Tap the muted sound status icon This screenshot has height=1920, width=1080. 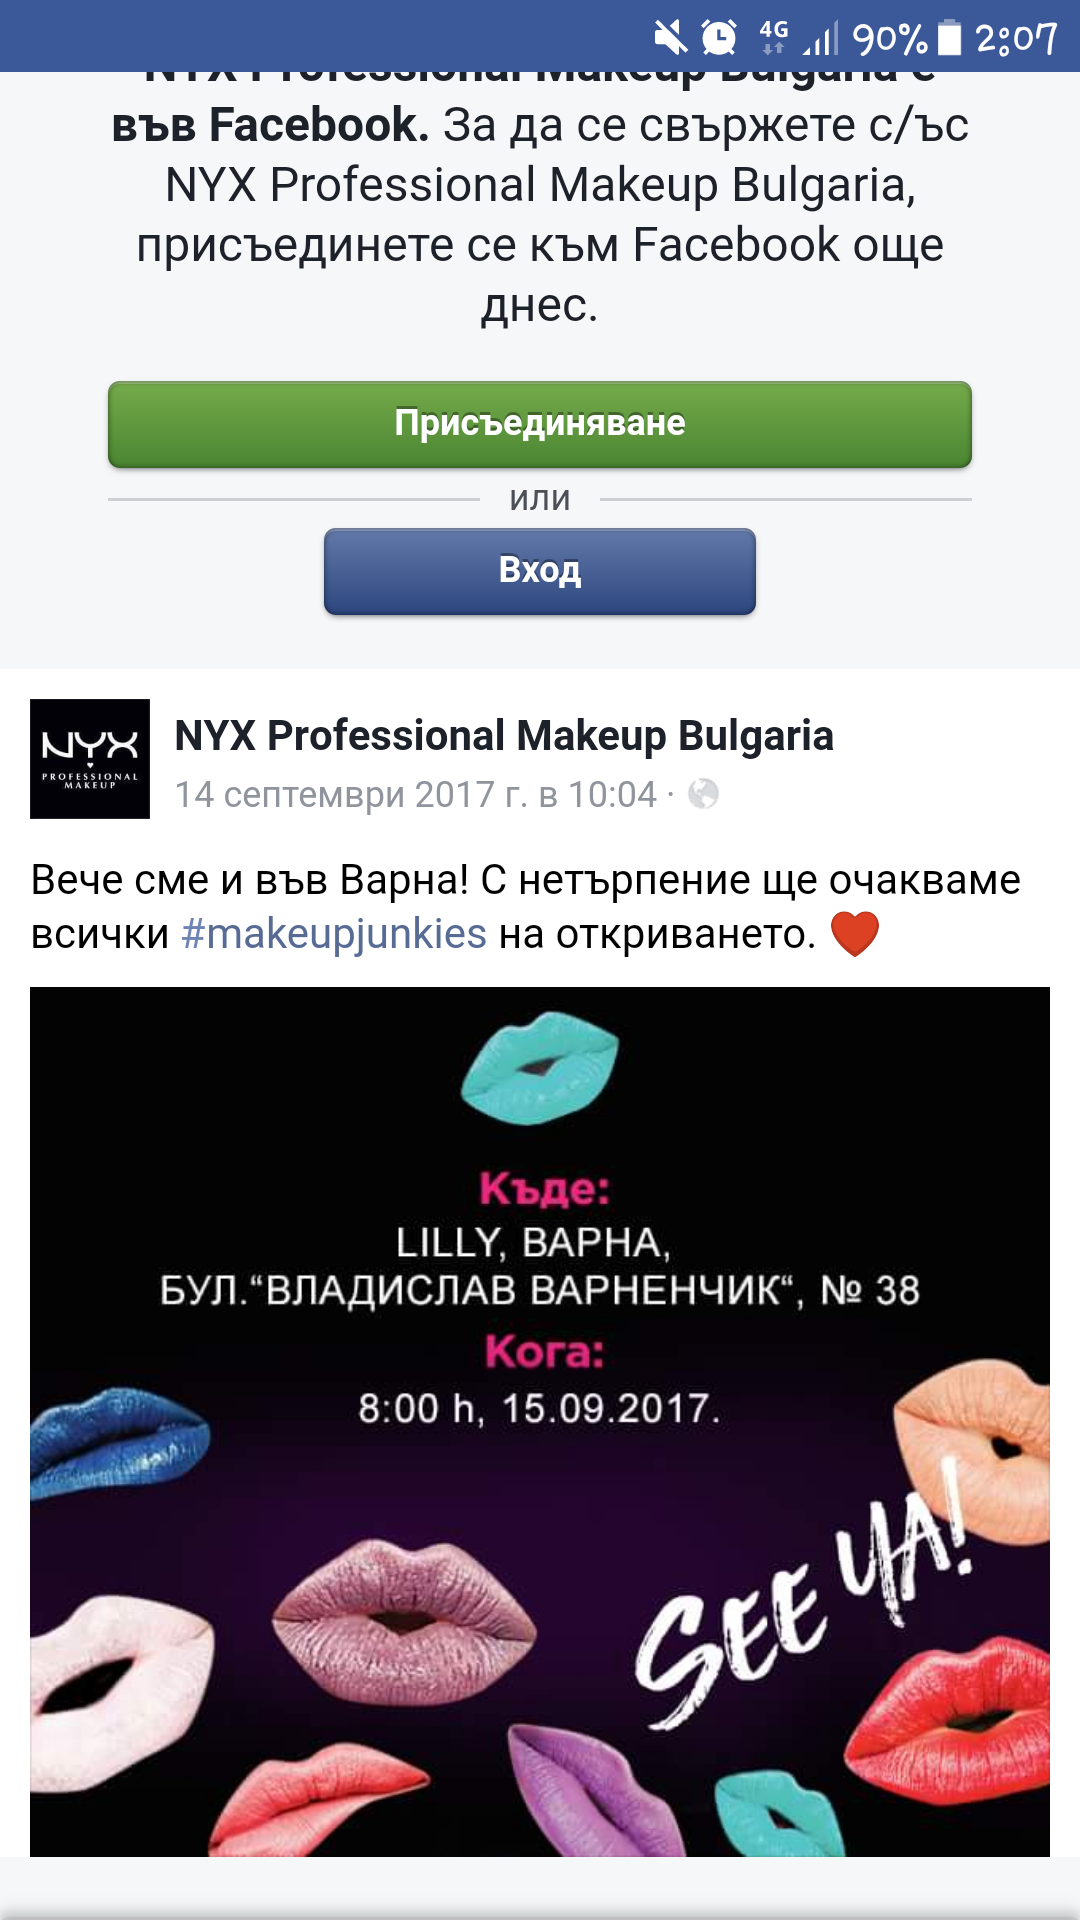tap(670, 38)
